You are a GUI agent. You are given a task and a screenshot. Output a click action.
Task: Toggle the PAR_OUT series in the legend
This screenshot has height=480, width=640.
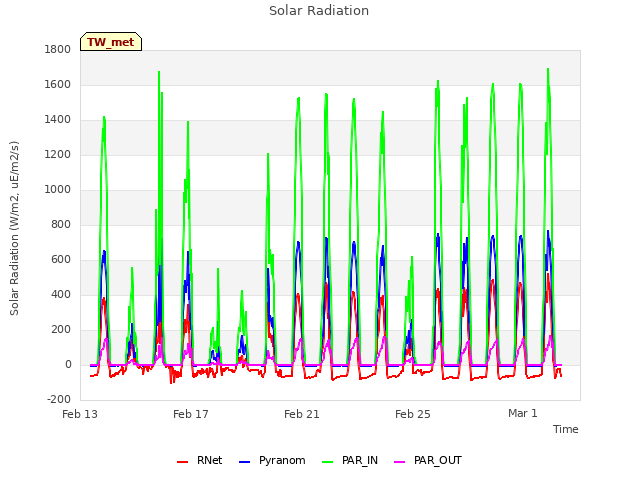(x=428, y=460)
